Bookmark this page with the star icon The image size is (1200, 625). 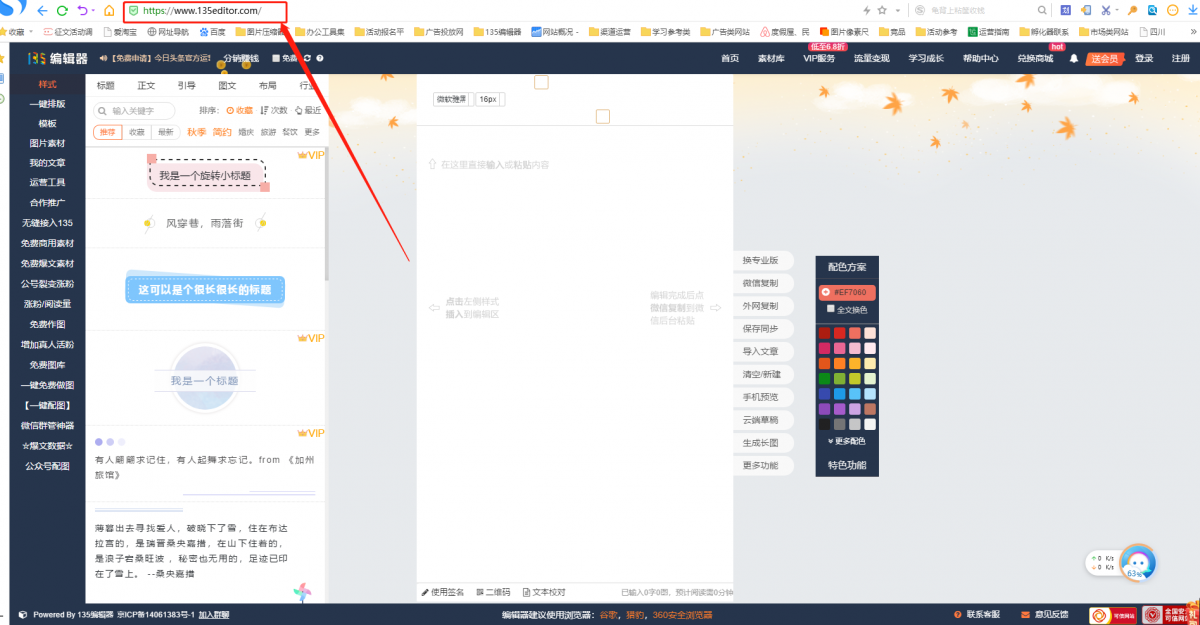coord(882,10)
